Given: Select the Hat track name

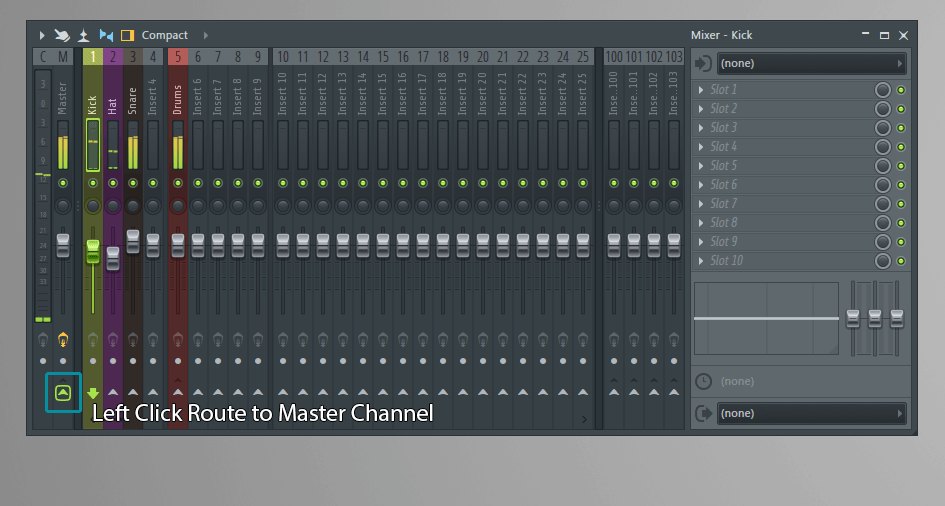Looking at the screenshot, I should tap(113, 107).
